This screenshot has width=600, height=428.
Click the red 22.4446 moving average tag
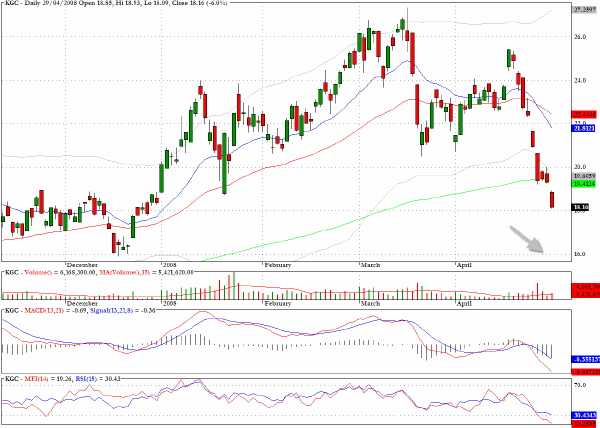tap(584, 114)
